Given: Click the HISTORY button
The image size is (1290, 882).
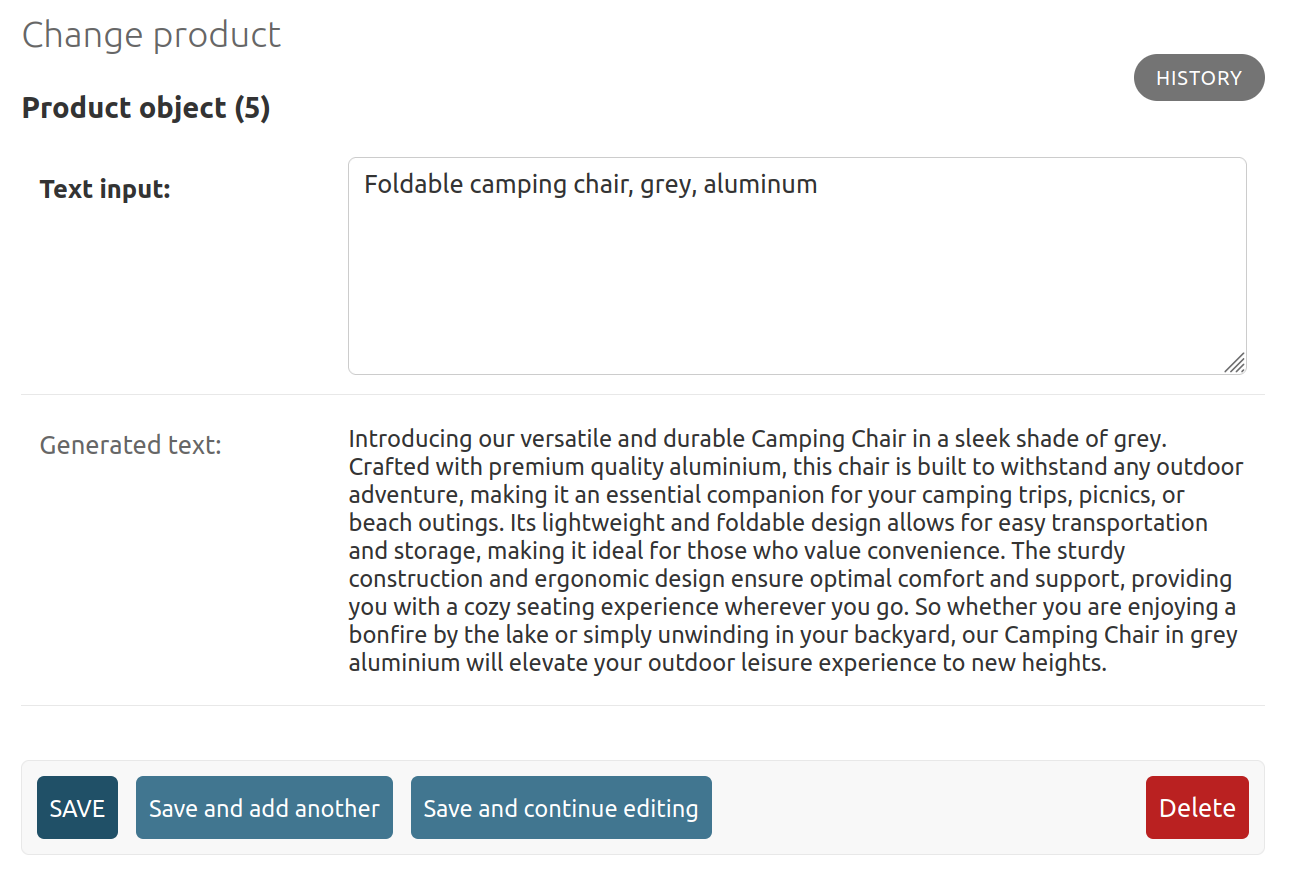Looking at the screenshot, I should coord(1198,78).
